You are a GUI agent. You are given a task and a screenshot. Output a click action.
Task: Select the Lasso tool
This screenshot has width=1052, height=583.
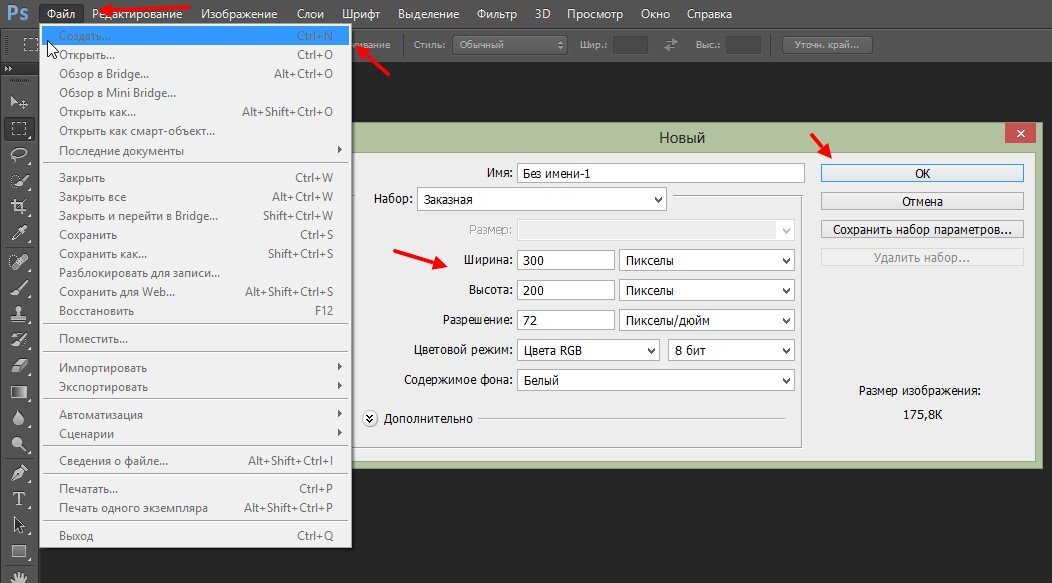19,155
